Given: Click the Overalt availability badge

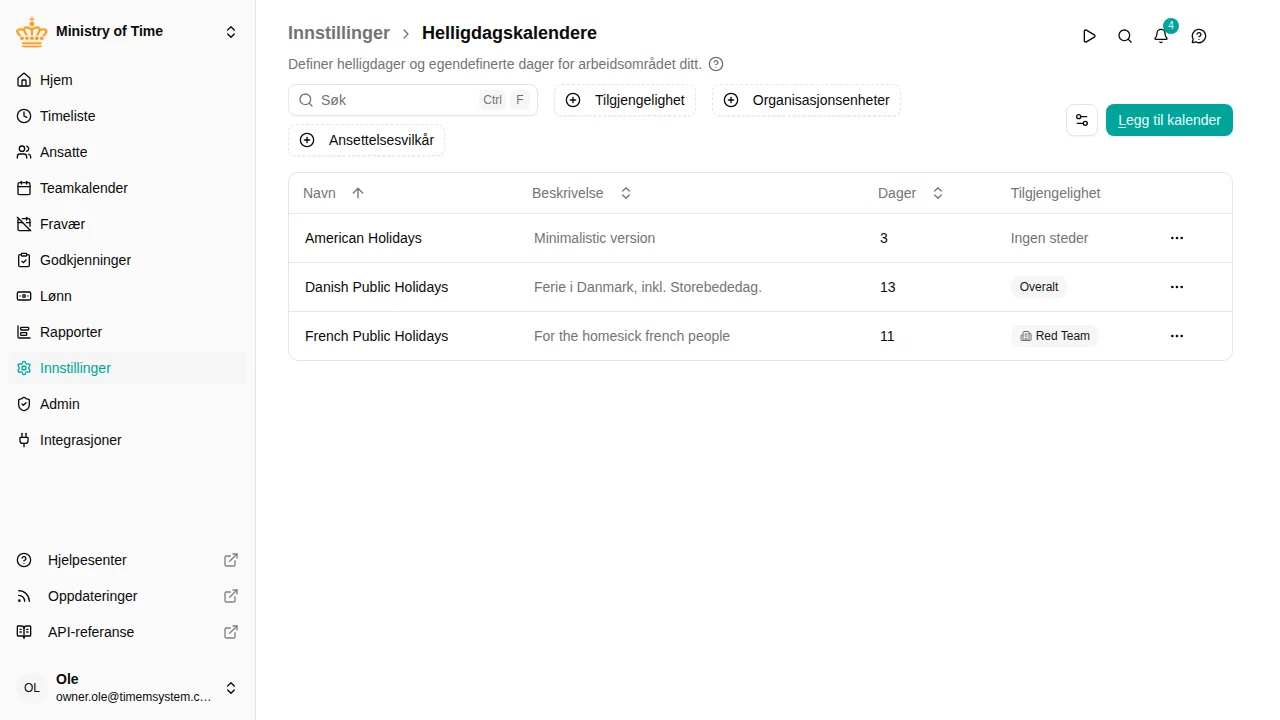Looking at the screenshot, I should point(1039,287).
